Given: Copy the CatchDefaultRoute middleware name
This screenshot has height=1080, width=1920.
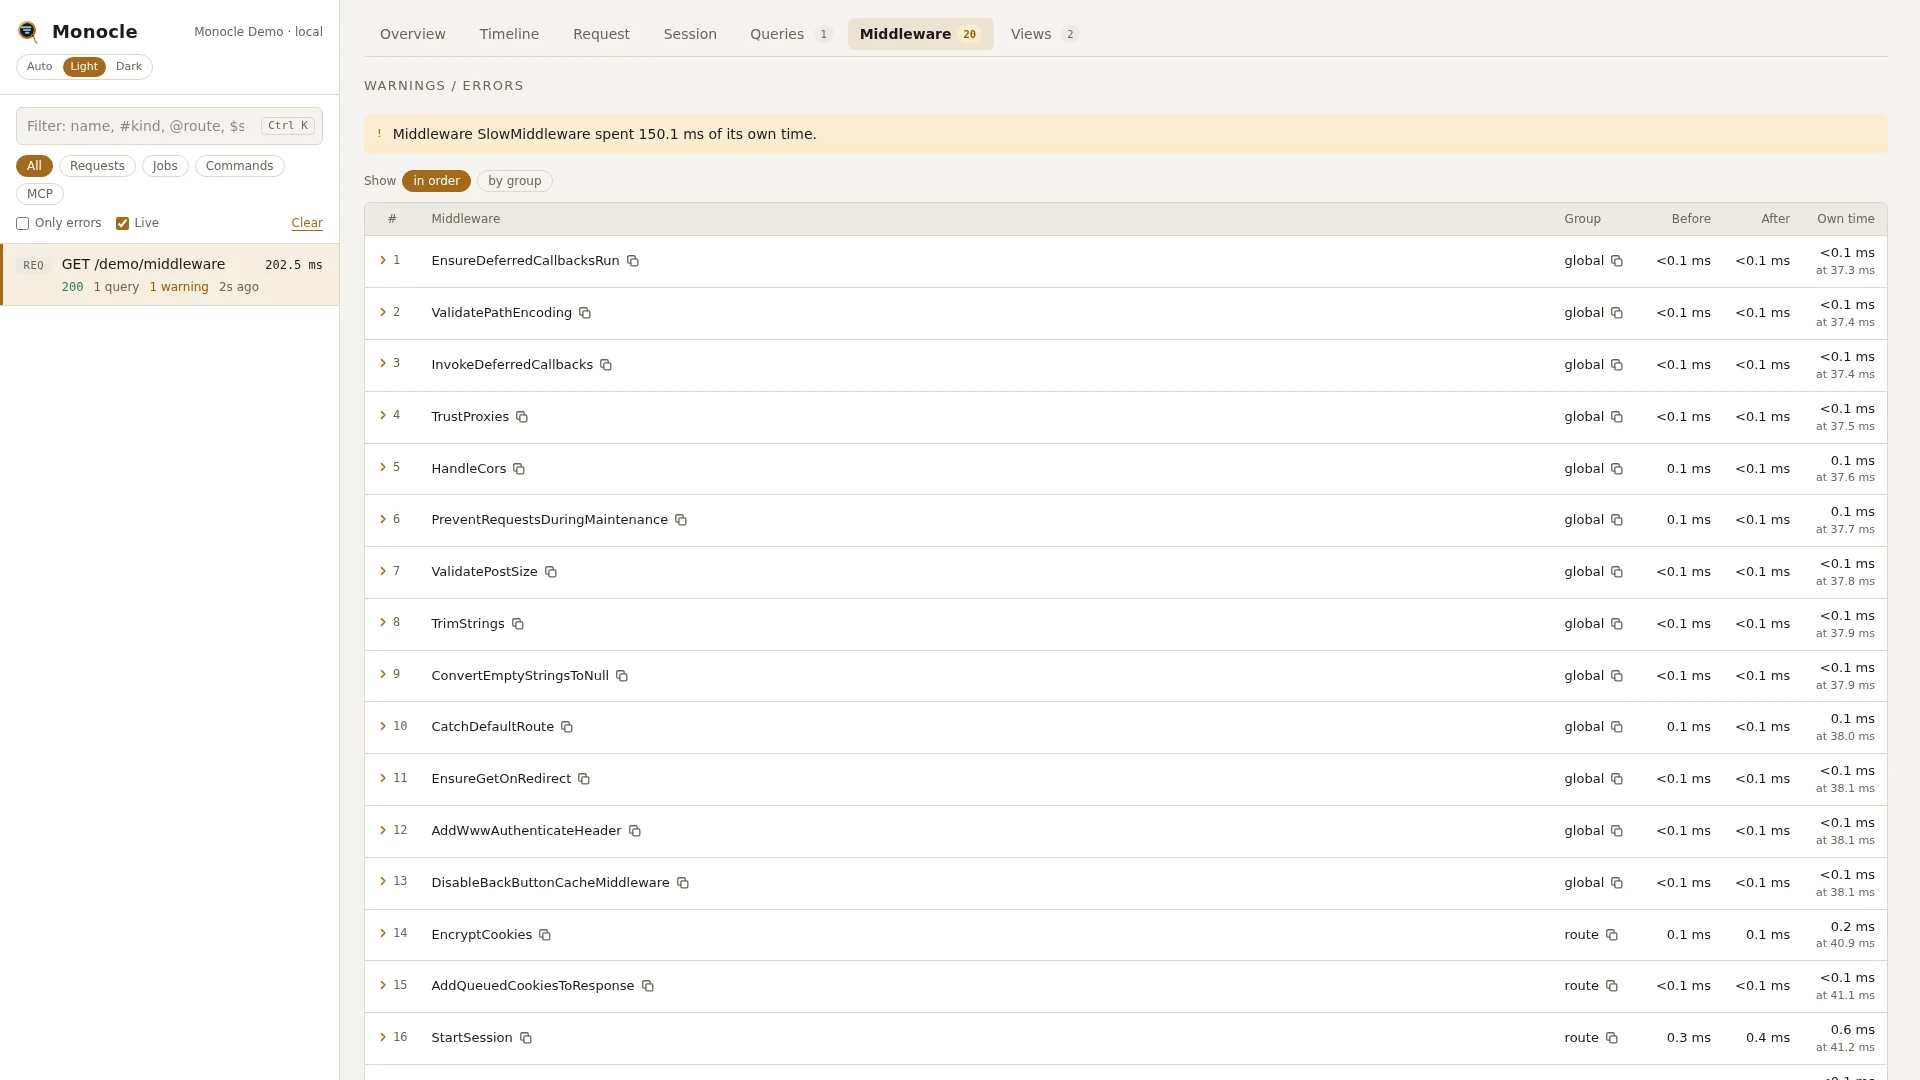Looking at the screenshot, I should click(x=567, y=727).
